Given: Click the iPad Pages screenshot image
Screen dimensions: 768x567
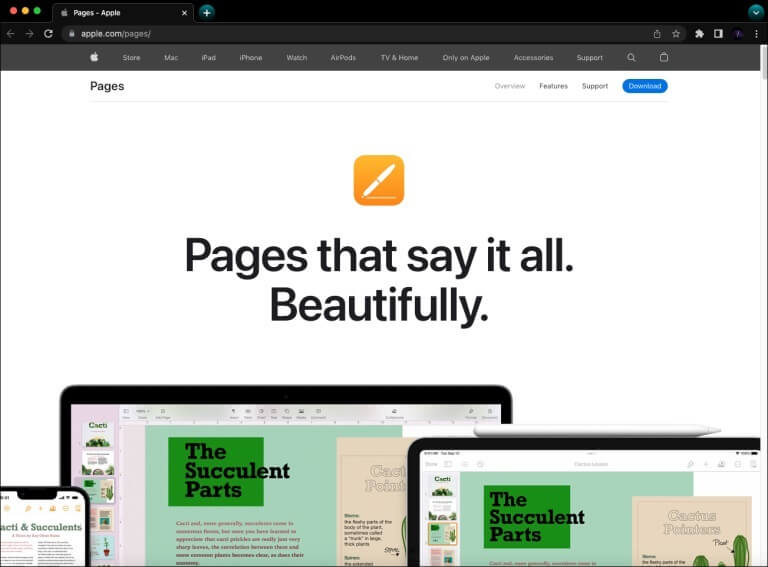Looking at the screenshot, I should click(x=584, y=502).
